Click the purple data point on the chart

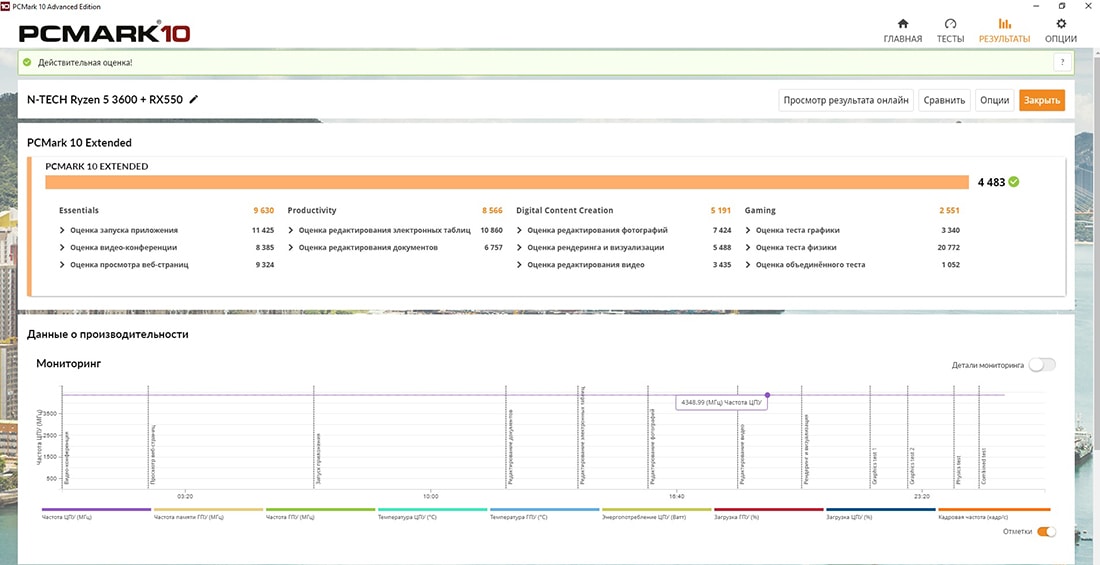767,395
